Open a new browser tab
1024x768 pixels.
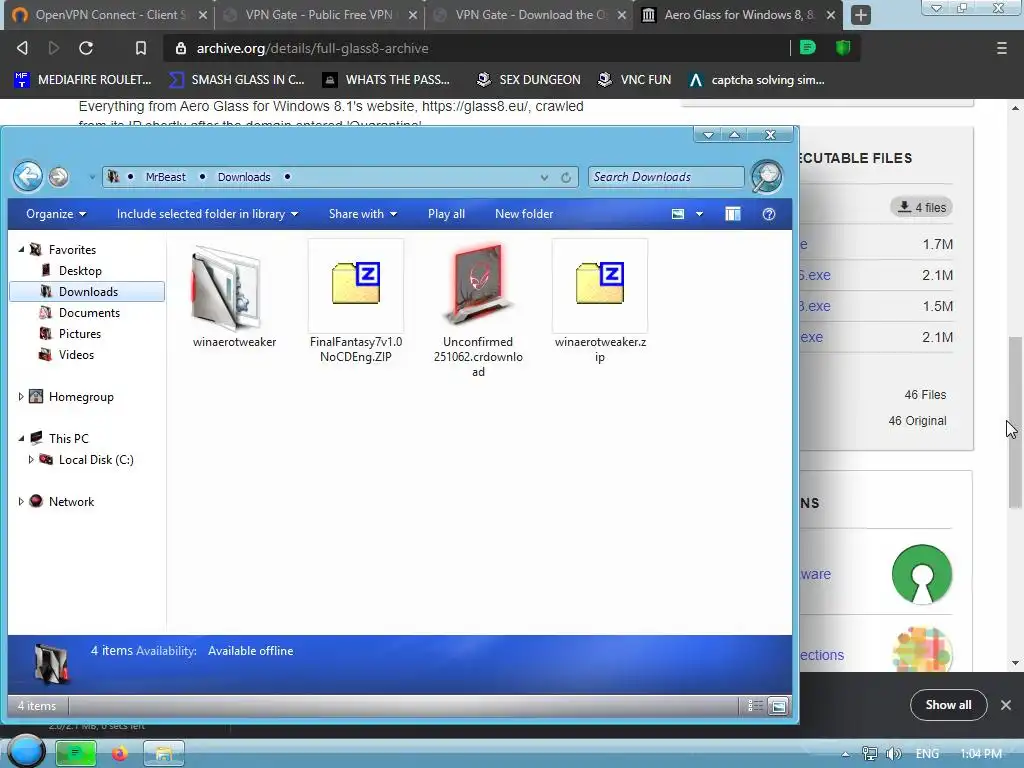(861, 15)
